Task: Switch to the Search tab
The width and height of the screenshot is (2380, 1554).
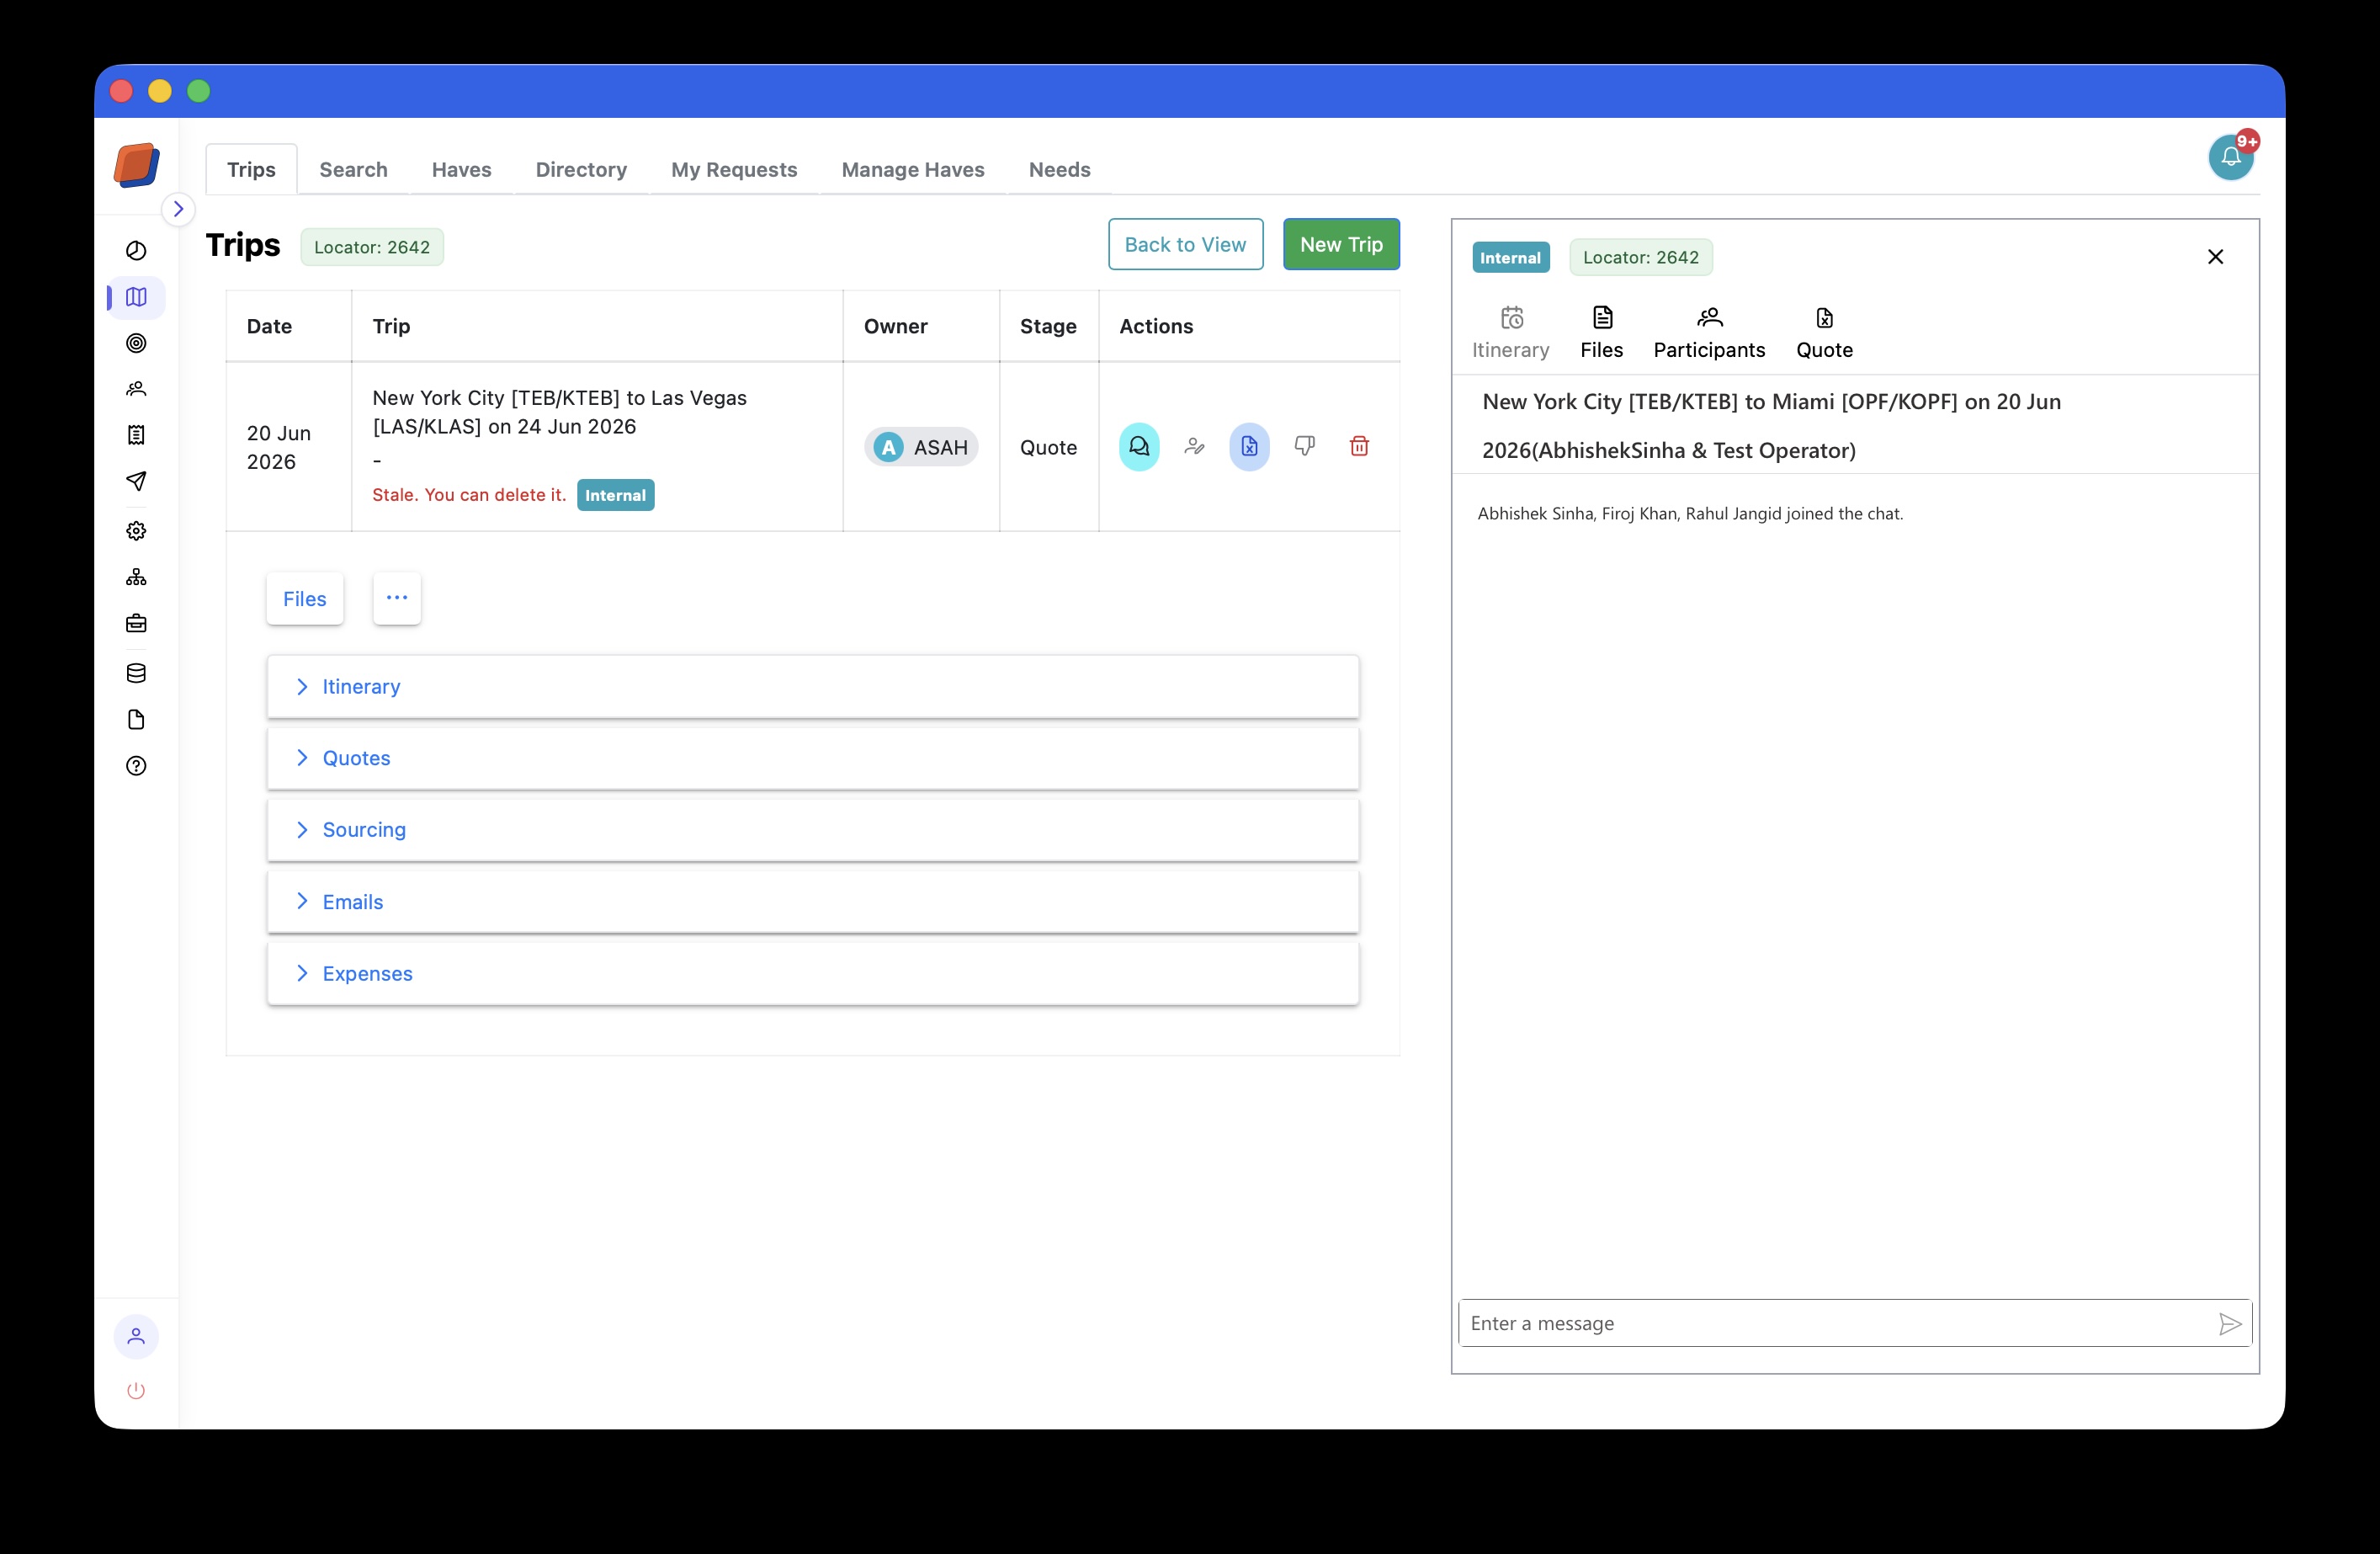Action: click(x=353, y=169)
